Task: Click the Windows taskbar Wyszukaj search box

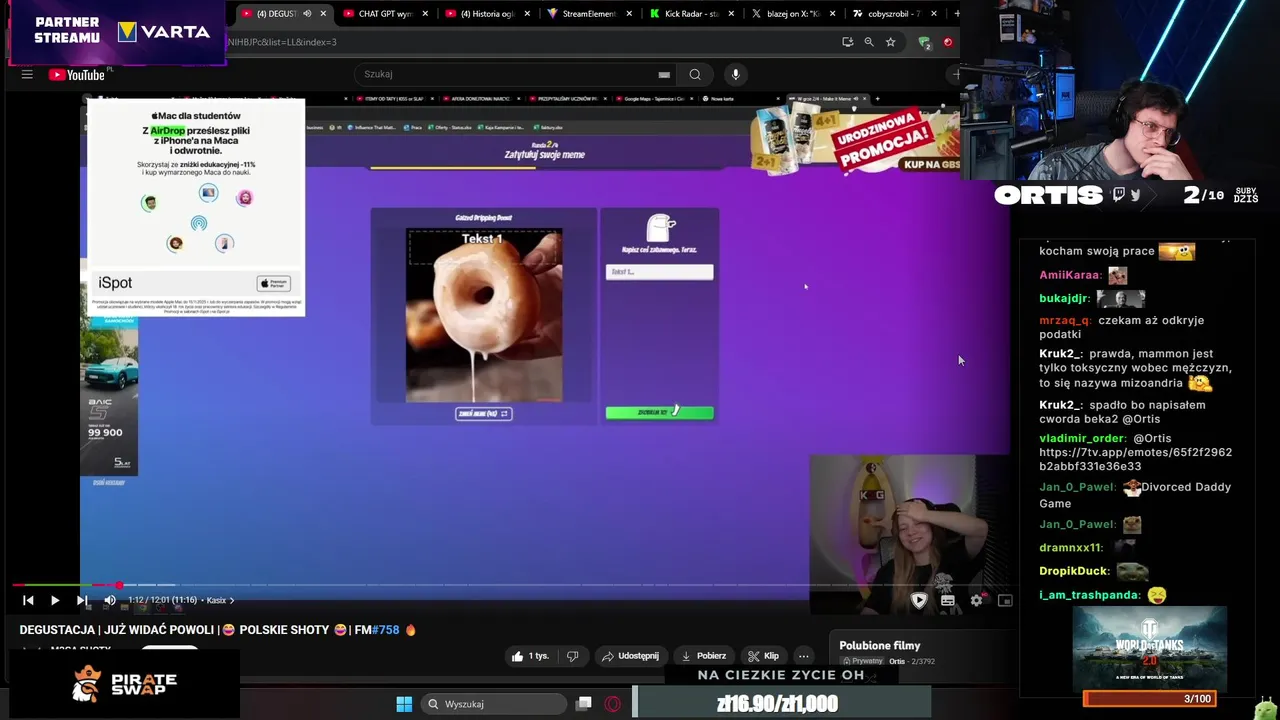Action: click(494, 704)
